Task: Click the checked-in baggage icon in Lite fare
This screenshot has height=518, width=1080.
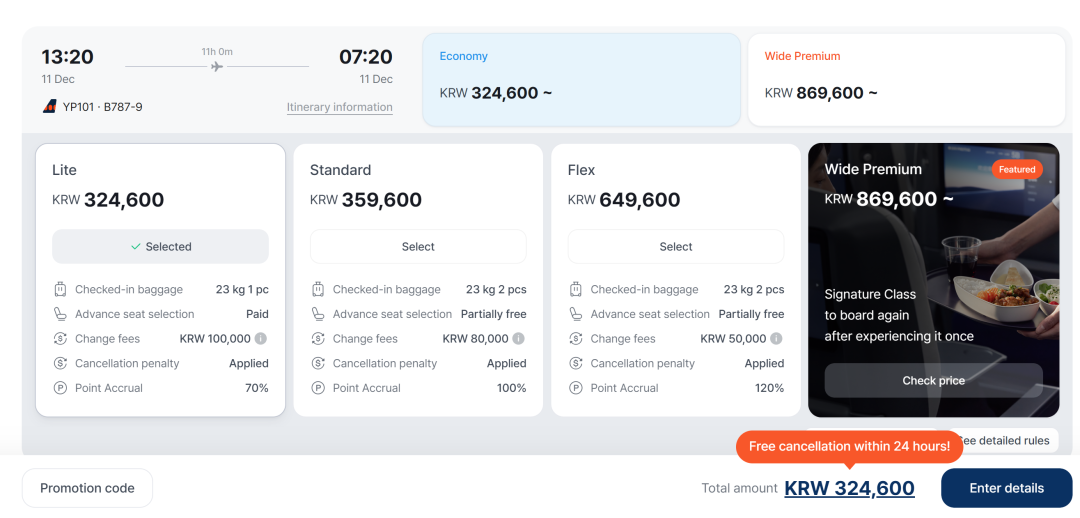Action: [x=61, y=290]
